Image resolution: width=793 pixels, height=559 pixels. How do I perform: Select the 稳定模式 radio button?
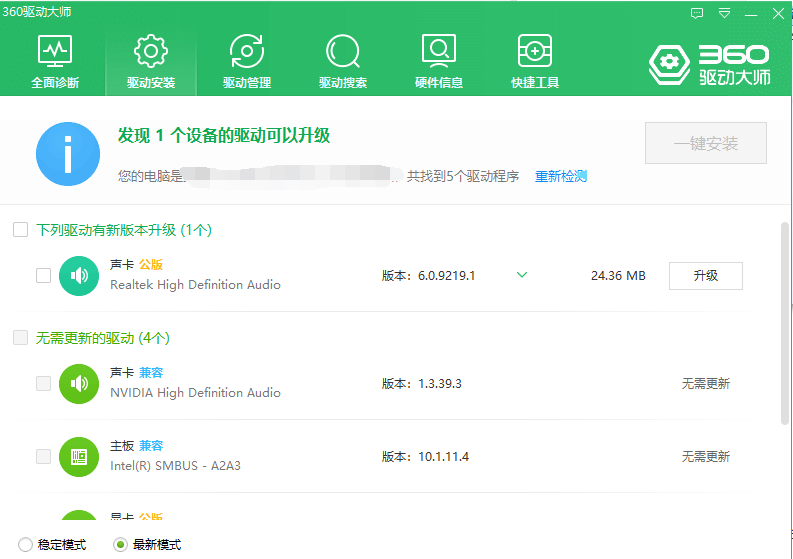(x=25, y=545)
